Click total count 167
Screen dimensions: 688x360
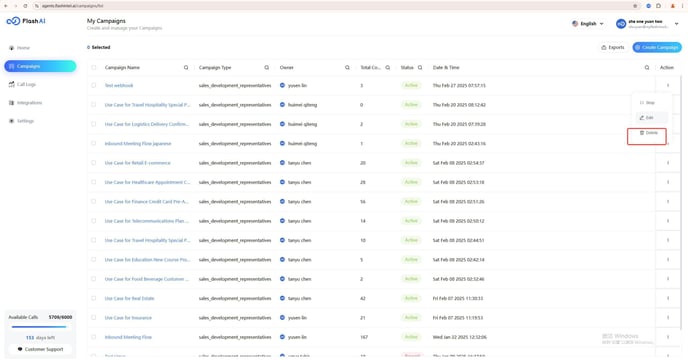(x=364, y=337)
